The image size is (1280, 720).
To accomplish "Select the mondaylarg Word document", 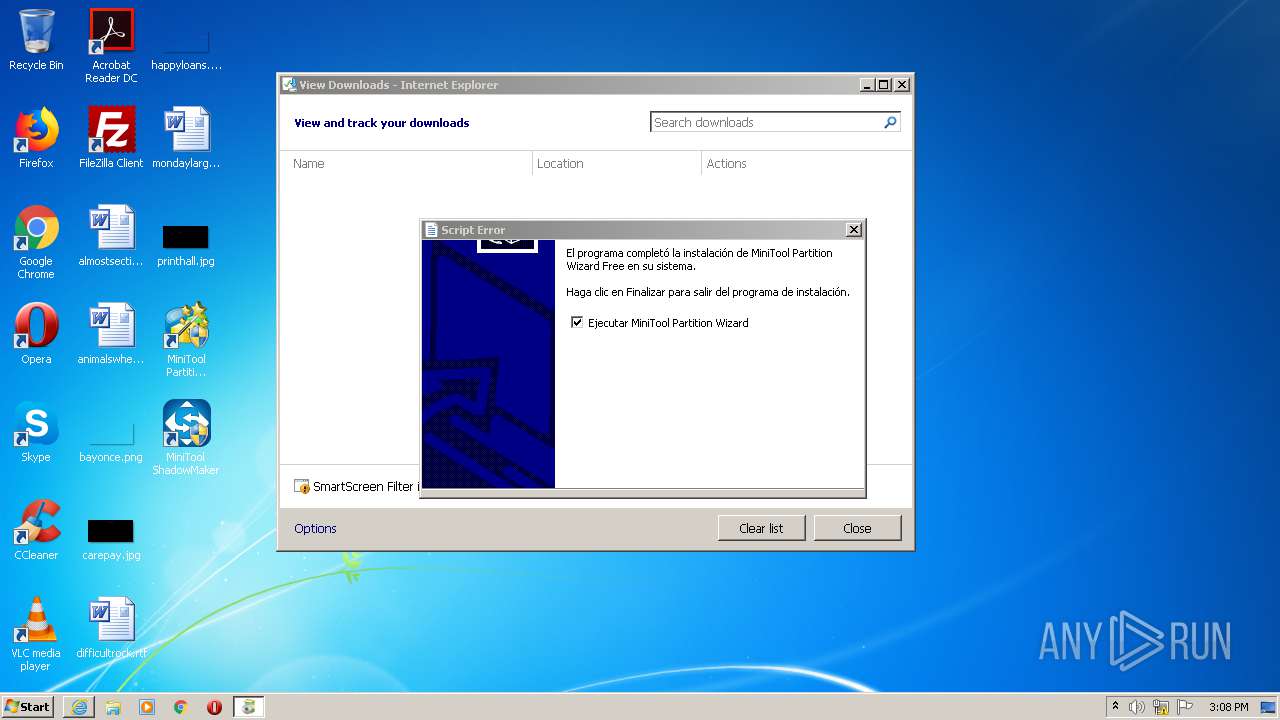I will (186, 138).
